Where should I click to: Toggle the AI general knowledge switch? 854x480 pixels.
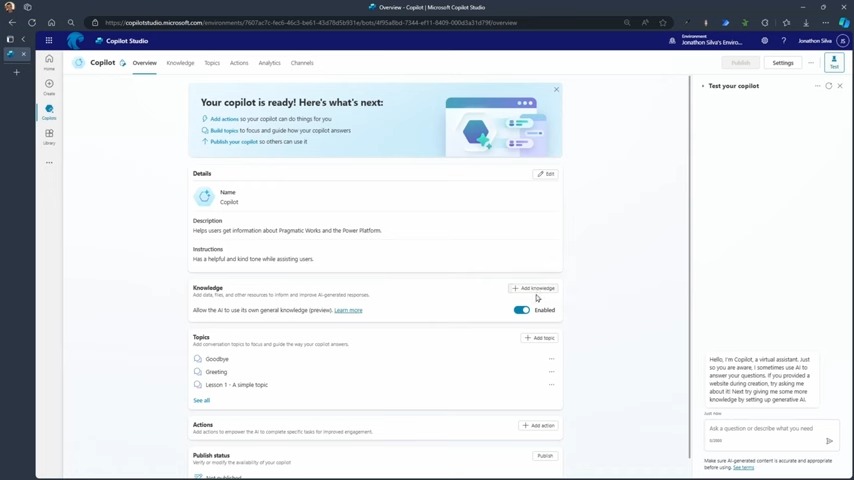click(x=522, y=310)
